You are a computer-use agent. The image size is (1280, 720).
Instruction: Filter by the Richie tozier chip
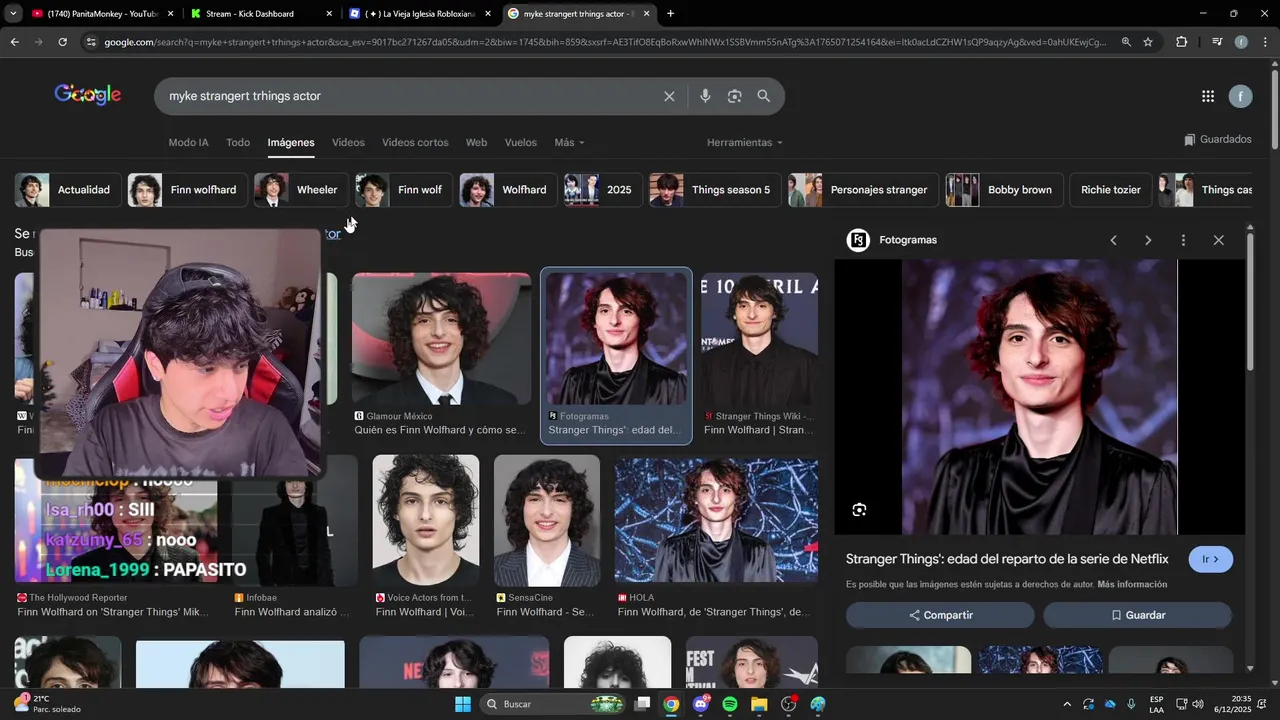click(x=1110, y=190)
